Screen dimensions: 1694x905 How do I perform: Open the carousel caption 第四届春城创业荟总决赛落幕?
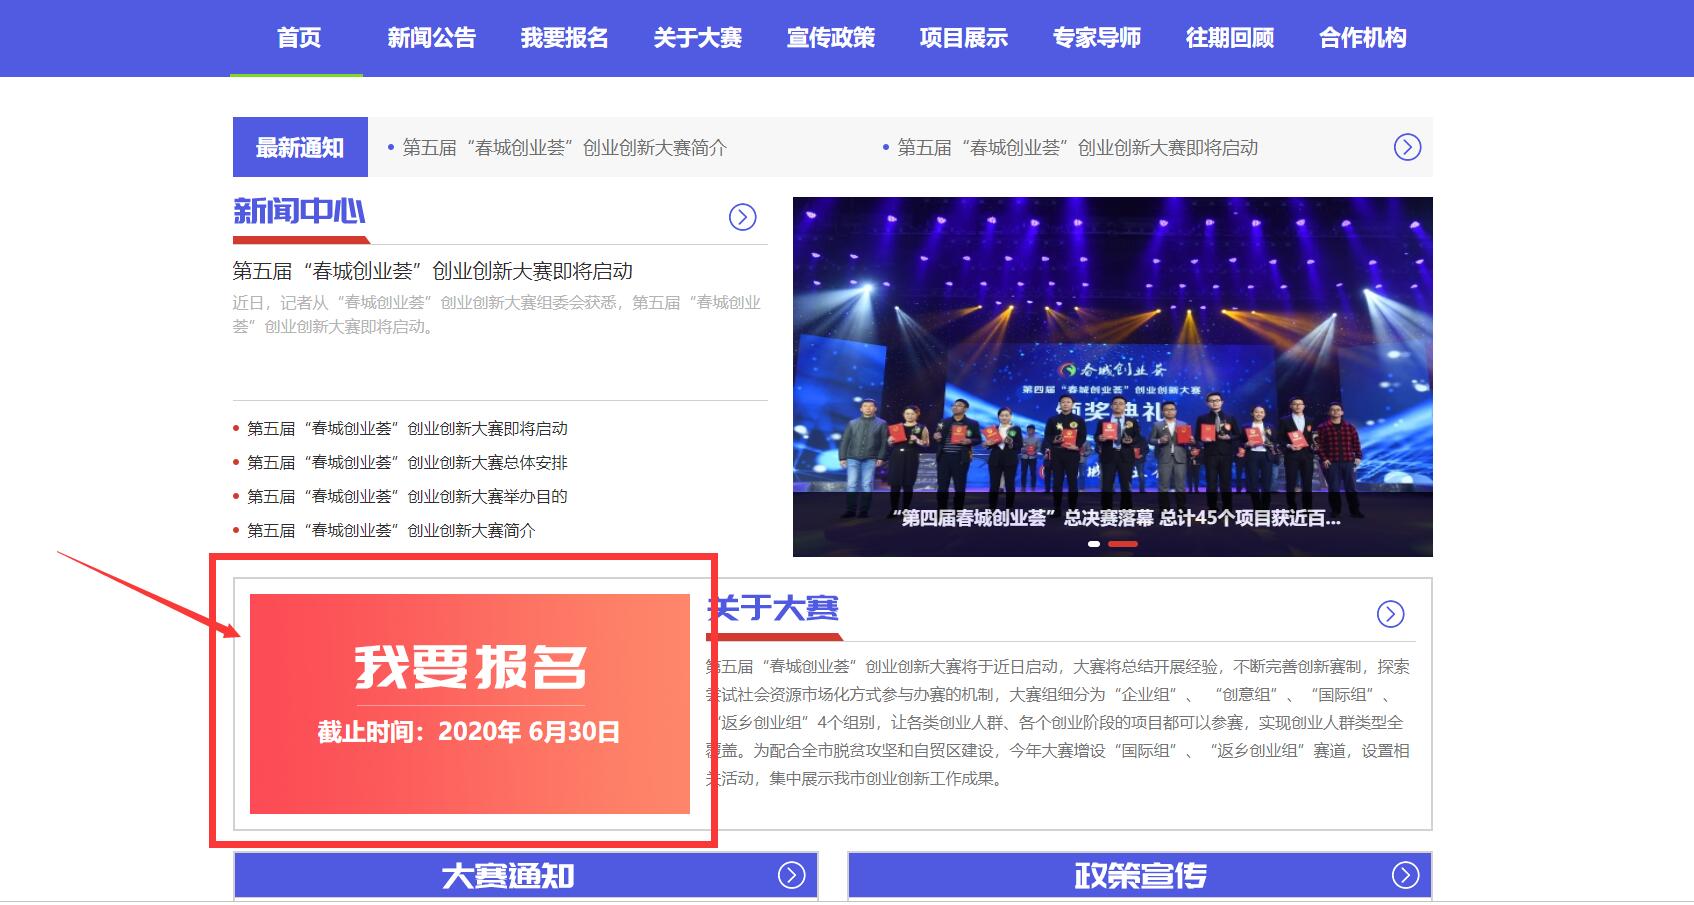click(x=1115, y=518)
